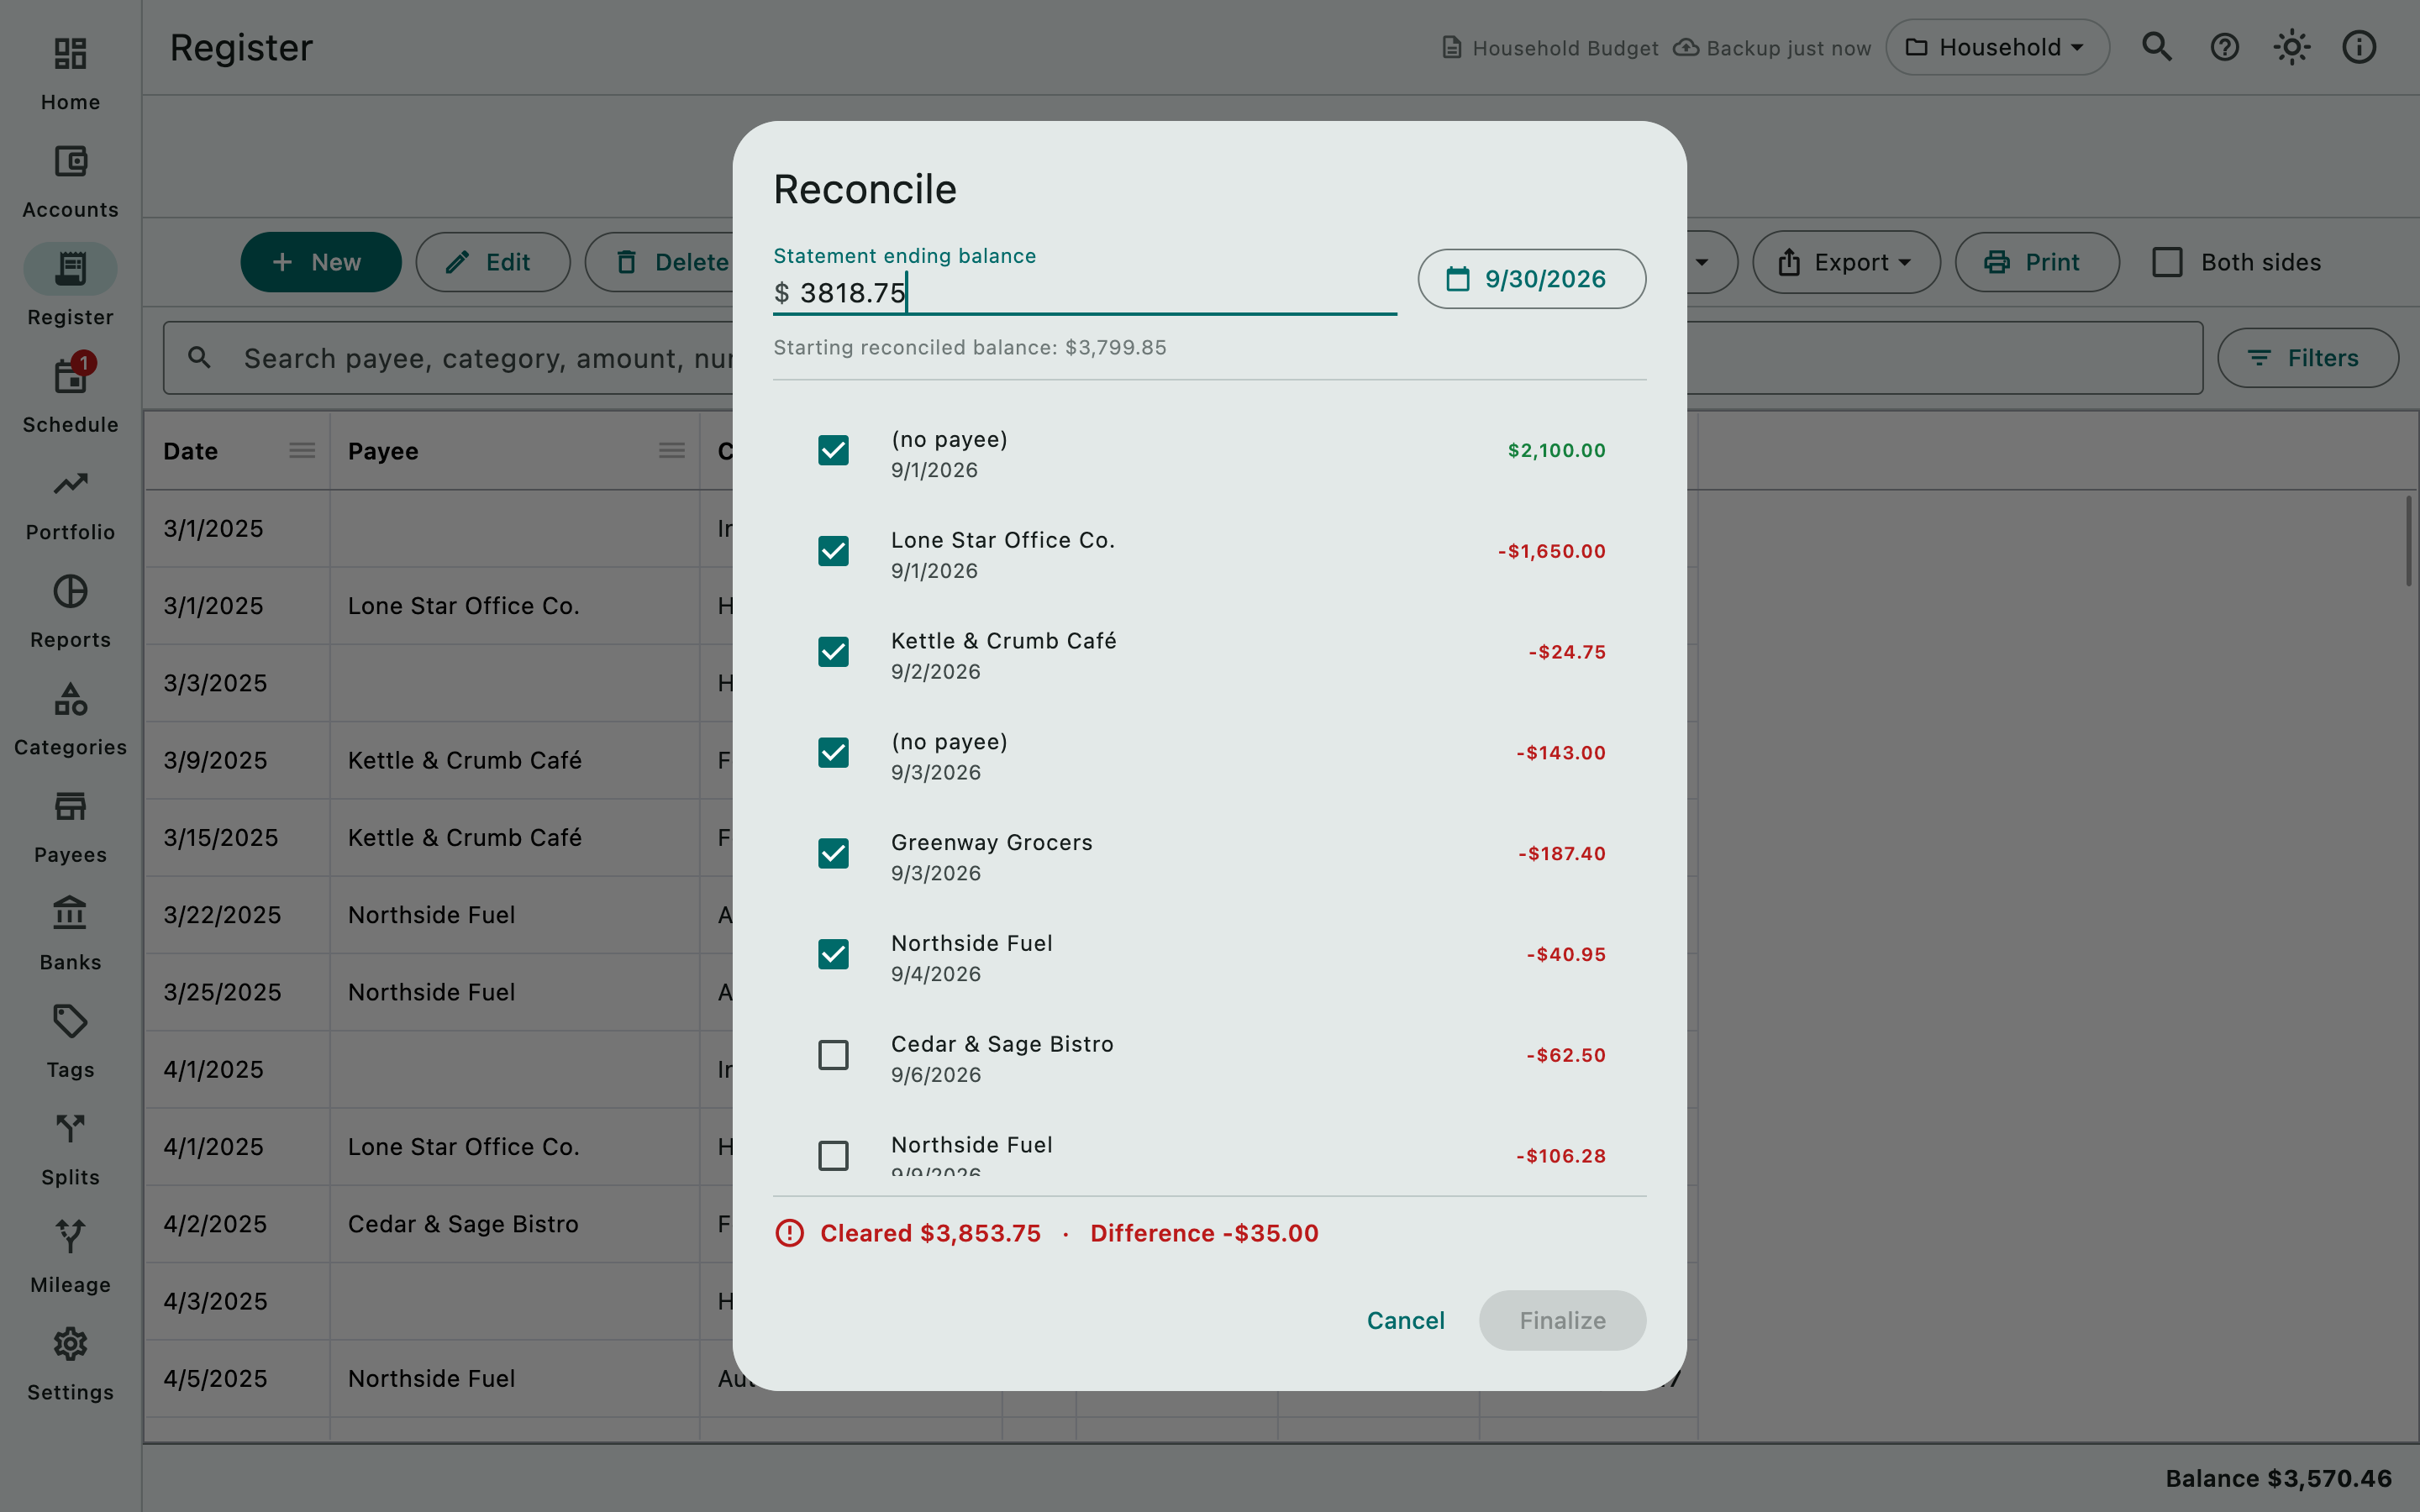Open the Banks building icon
This screenshot has width=2420, height=1512.
pos(70,914)
